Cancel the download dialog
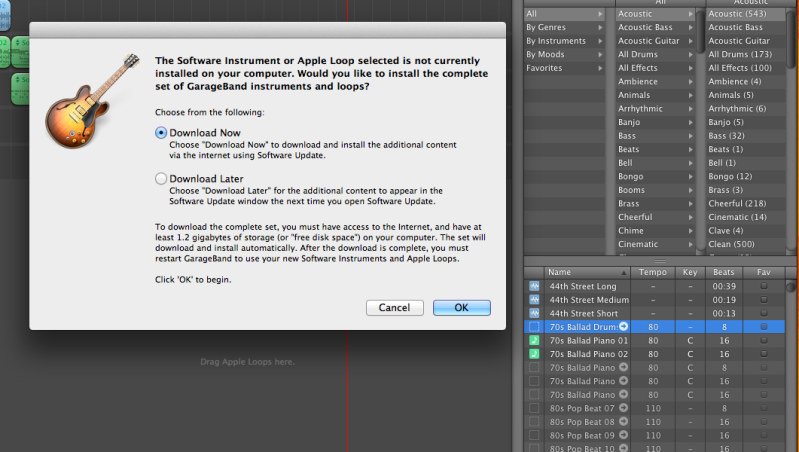 pos(394,307)
